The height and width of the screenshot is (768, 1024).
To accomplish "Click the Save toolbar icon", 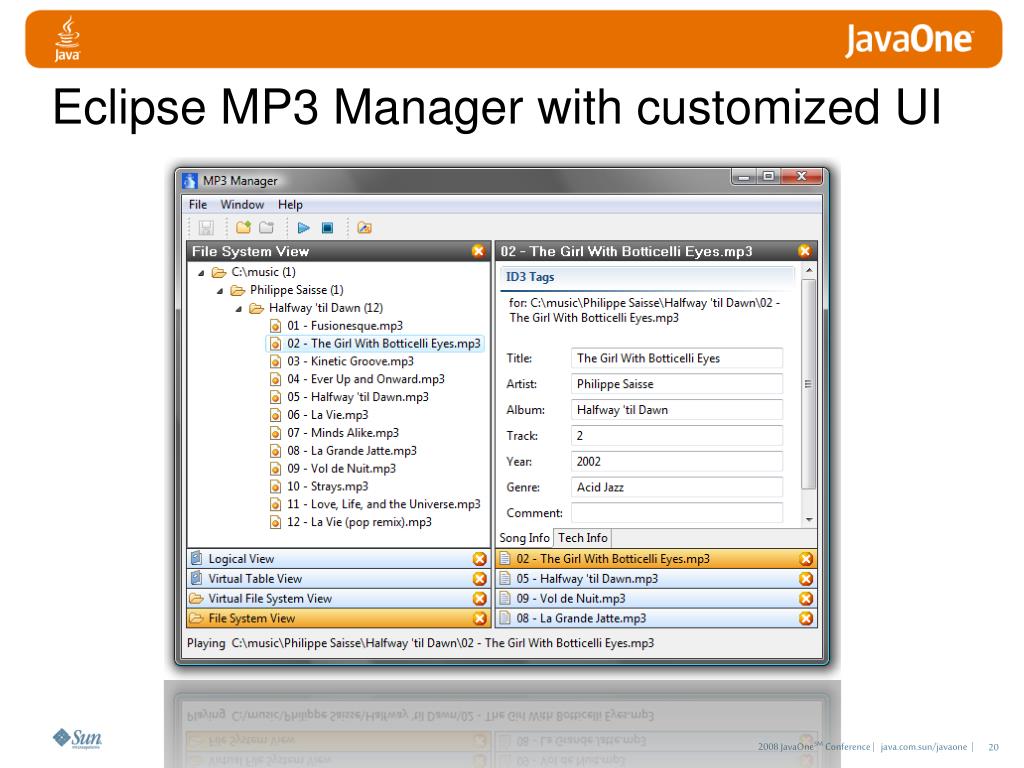I will click(206, 227).
